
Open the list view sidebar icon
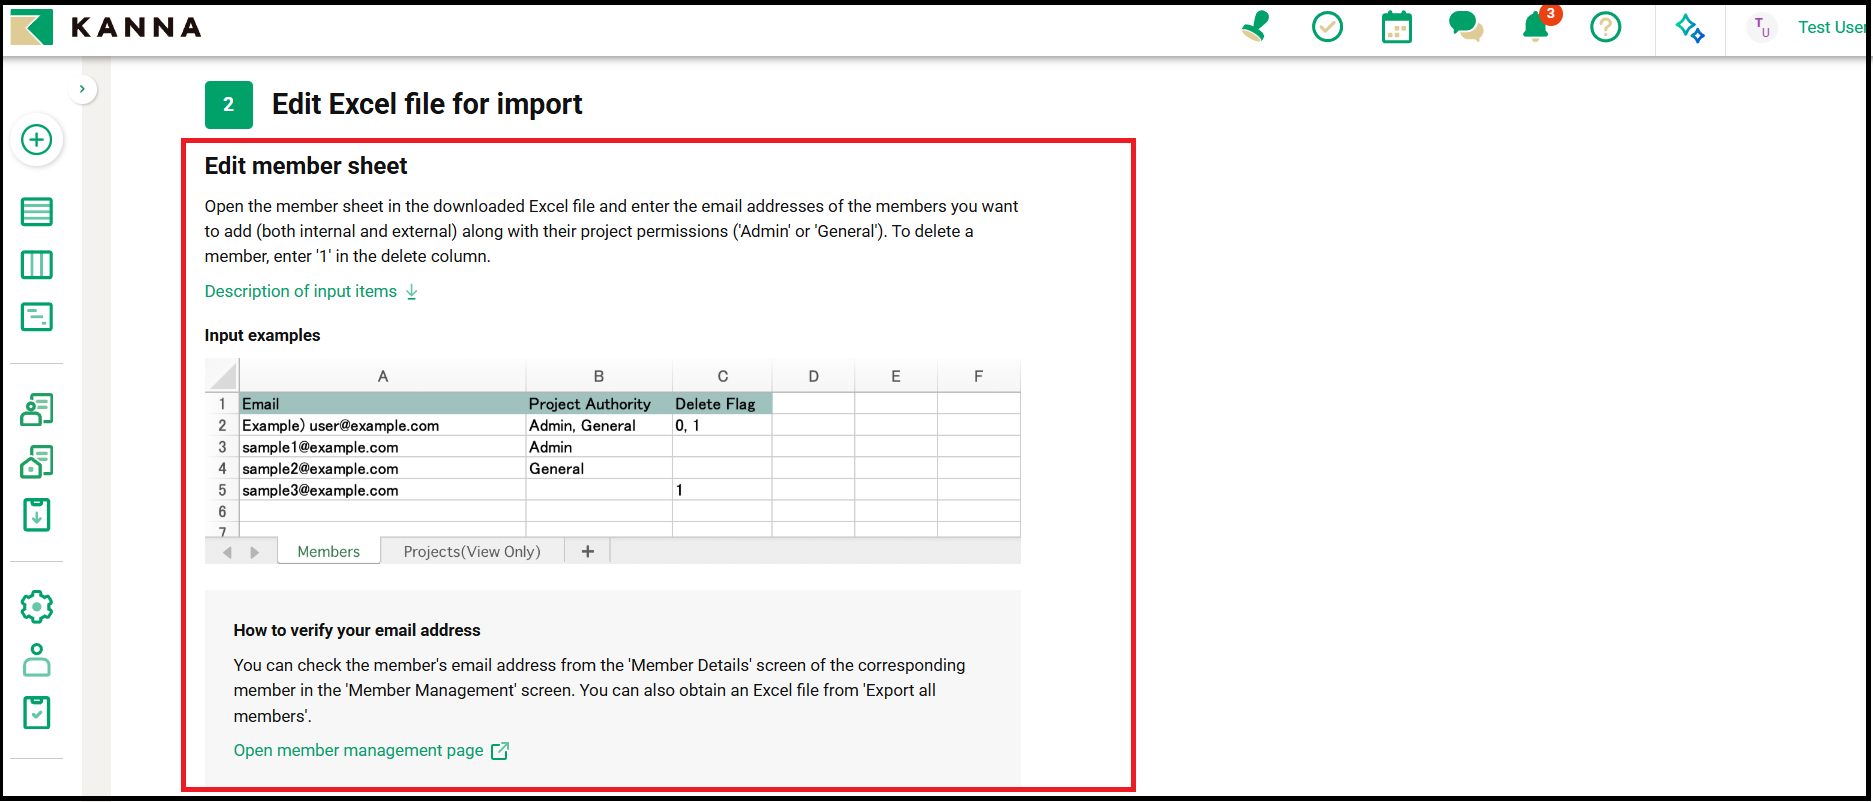(x=37, y=212)
